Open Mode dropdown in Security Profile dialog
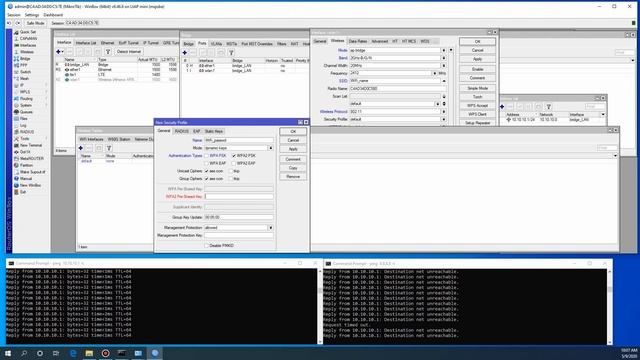This screenshot has height=360, width=640. (270, 148)
